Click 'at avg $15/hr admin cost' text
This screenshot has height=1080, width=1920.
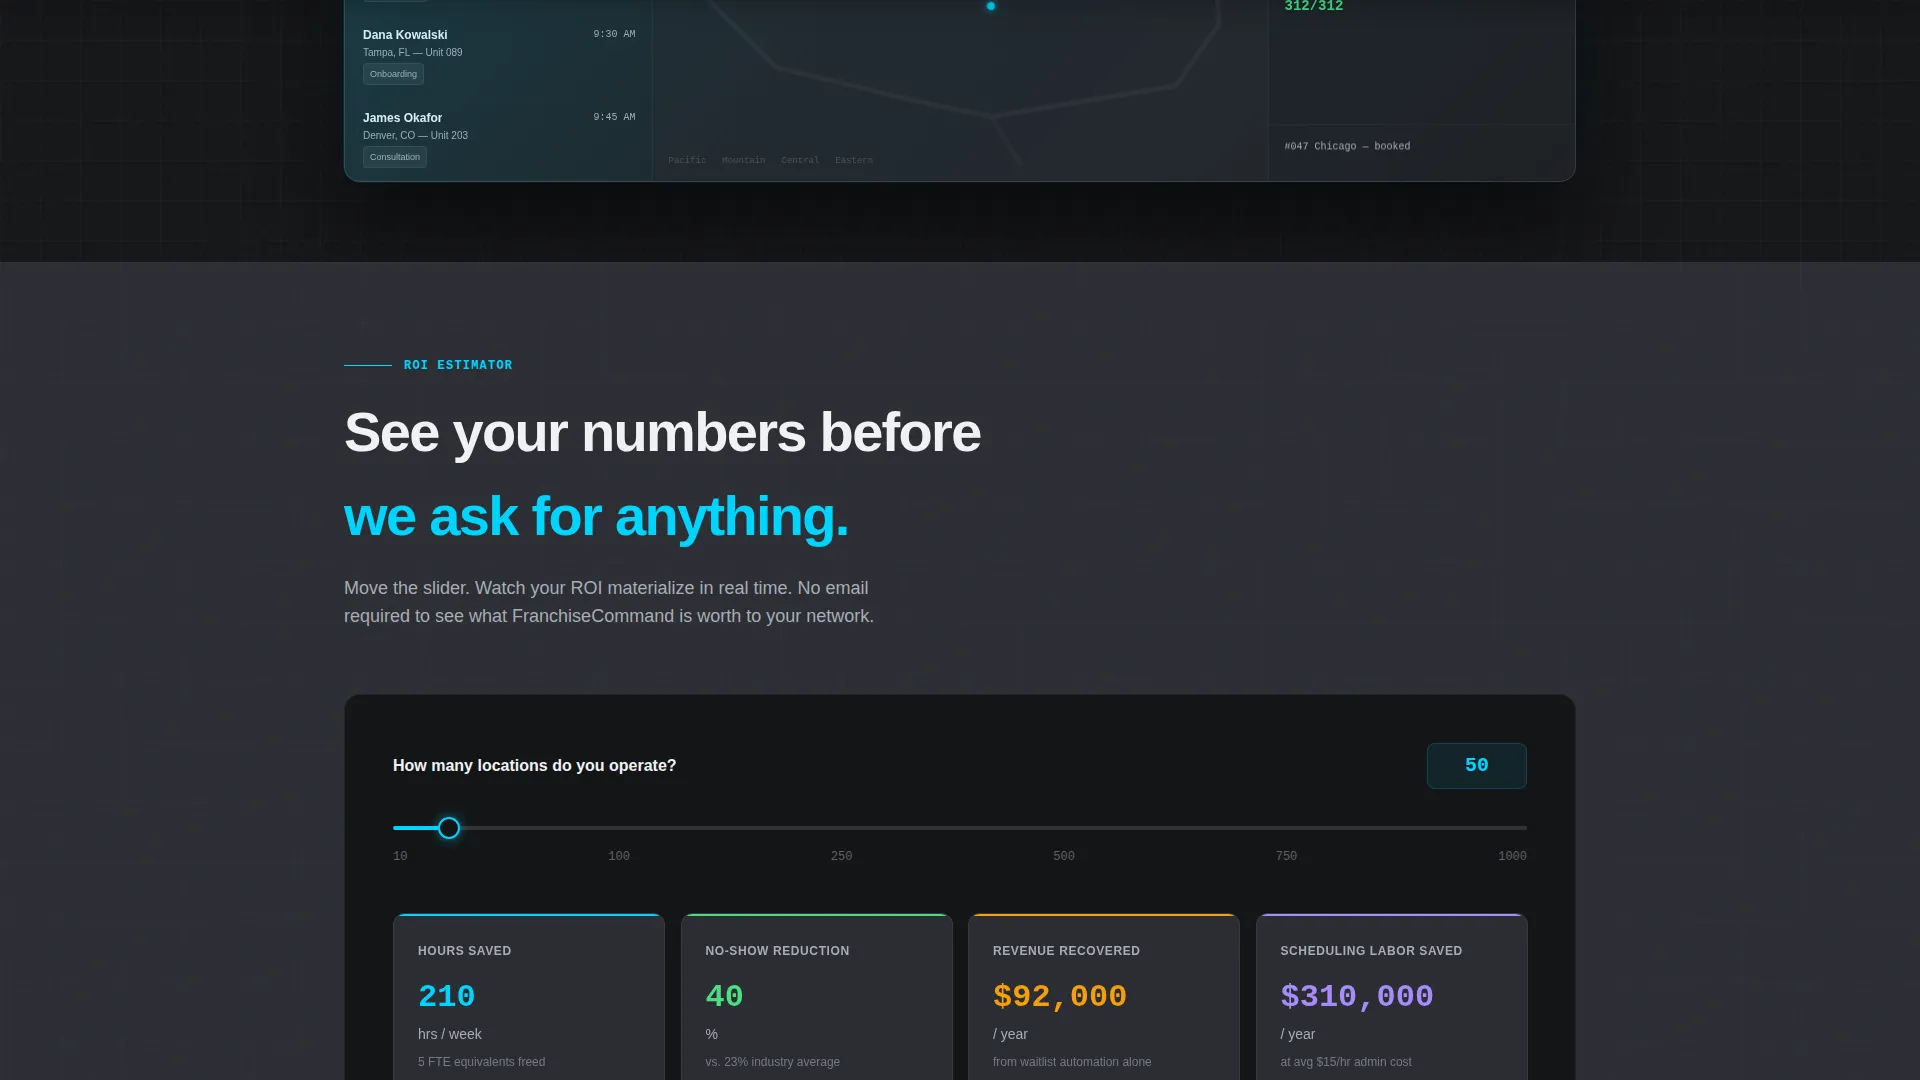coord(1346,1062)
